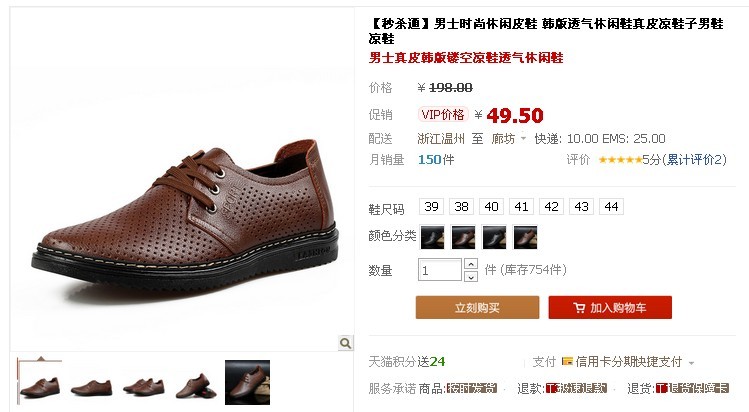Choose the fourth color option swatch

525,237
